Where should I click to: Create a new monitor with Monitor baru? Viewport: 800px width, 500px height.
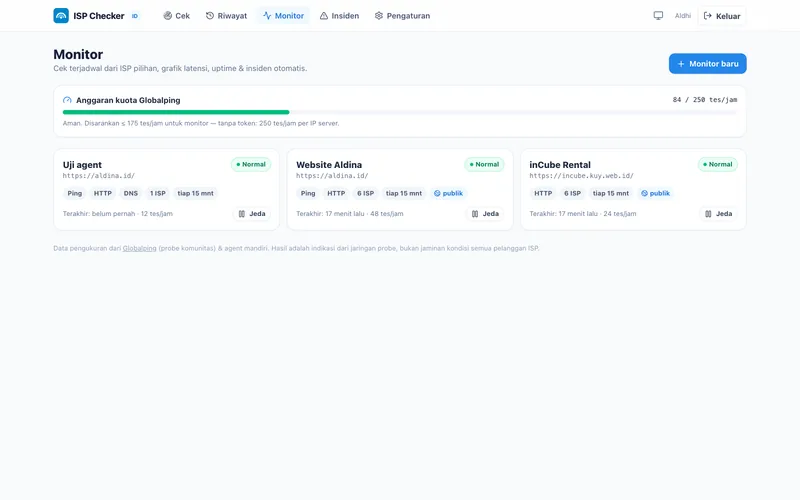pyautogui.click(x=708, y=64)
